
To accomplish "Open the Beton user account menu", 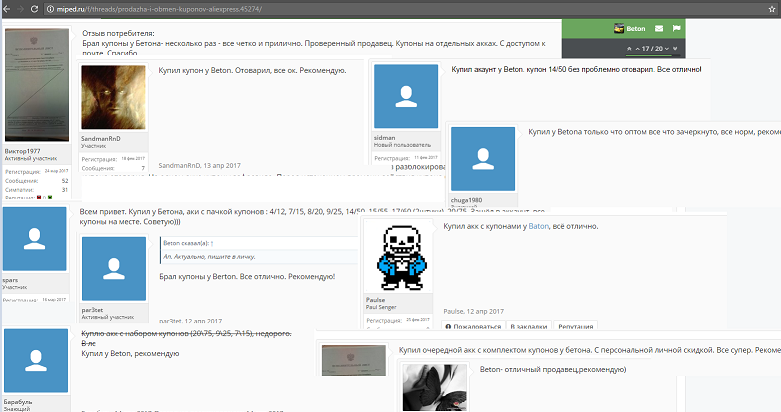I will [630, 28].
